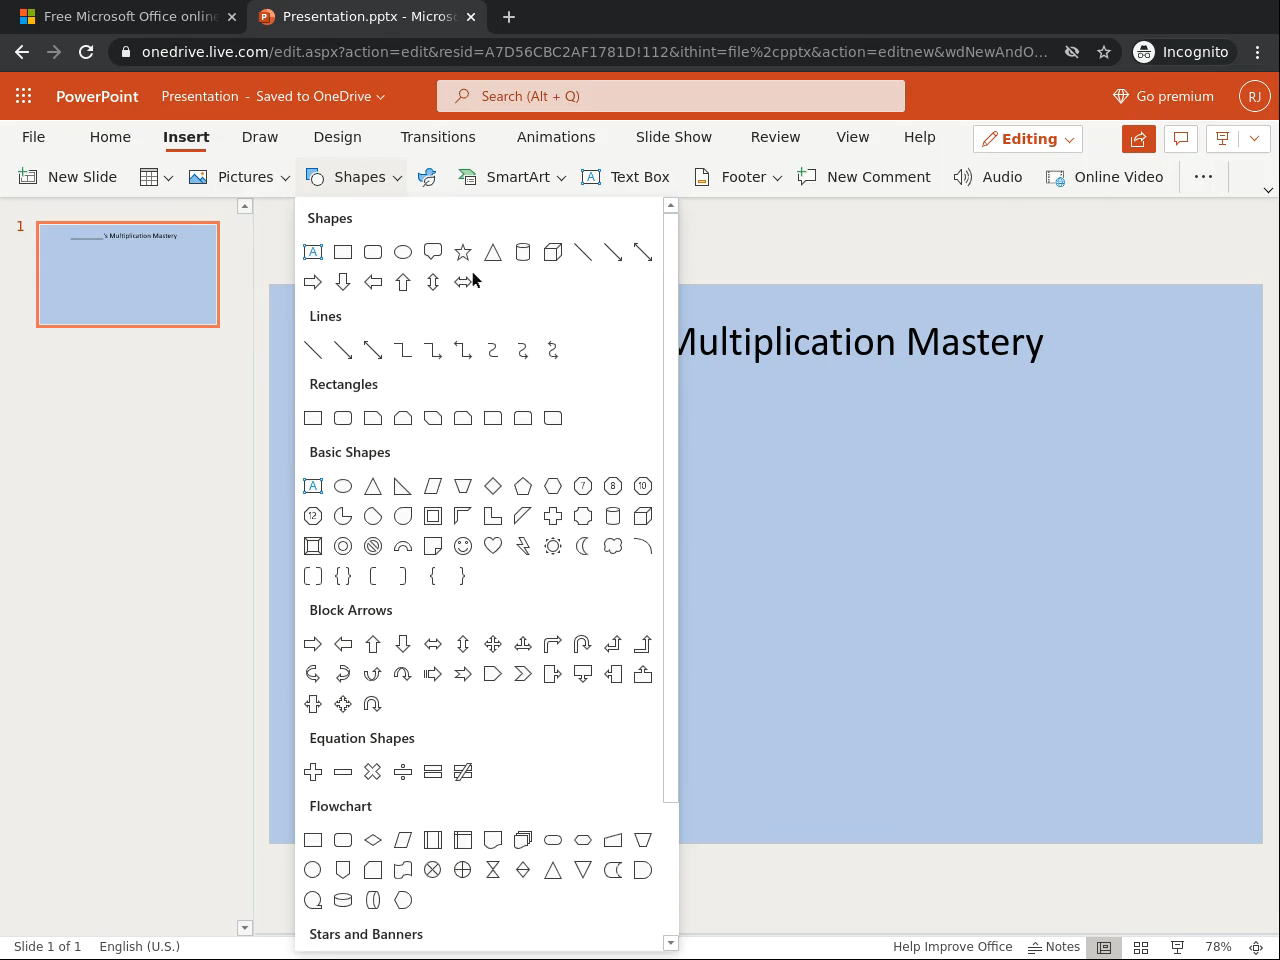Choose the chevron block arrow
1280x960 pixels.
(523, 674)
